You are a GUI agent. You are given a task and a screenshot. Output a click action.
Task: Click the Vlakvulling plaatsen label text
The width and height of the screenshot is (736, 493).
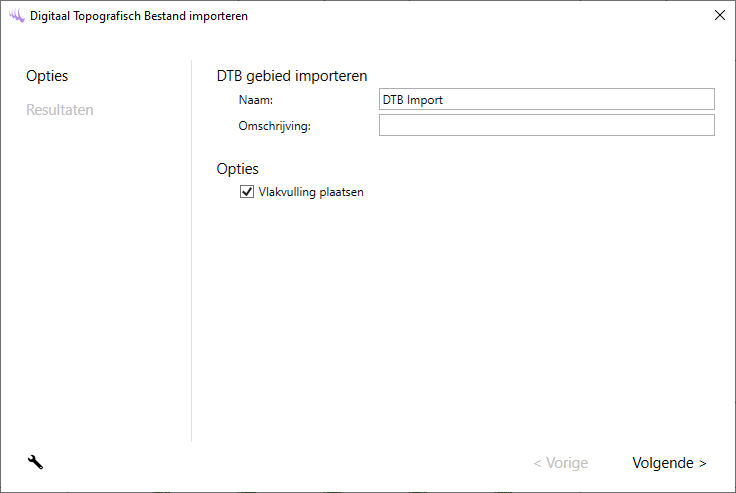[x=311, y=192]
